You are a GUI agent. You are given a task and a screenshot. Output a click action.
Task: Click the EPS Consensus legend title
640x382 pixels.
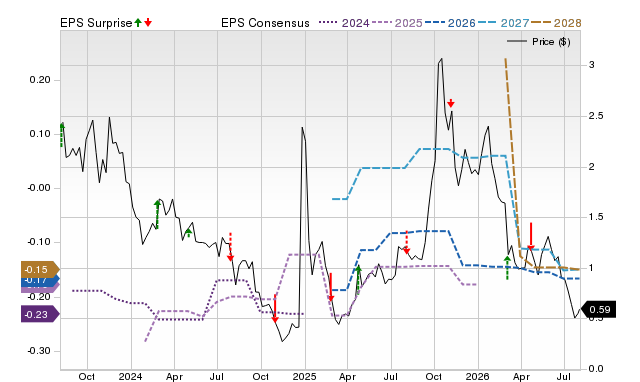(265, 23)
